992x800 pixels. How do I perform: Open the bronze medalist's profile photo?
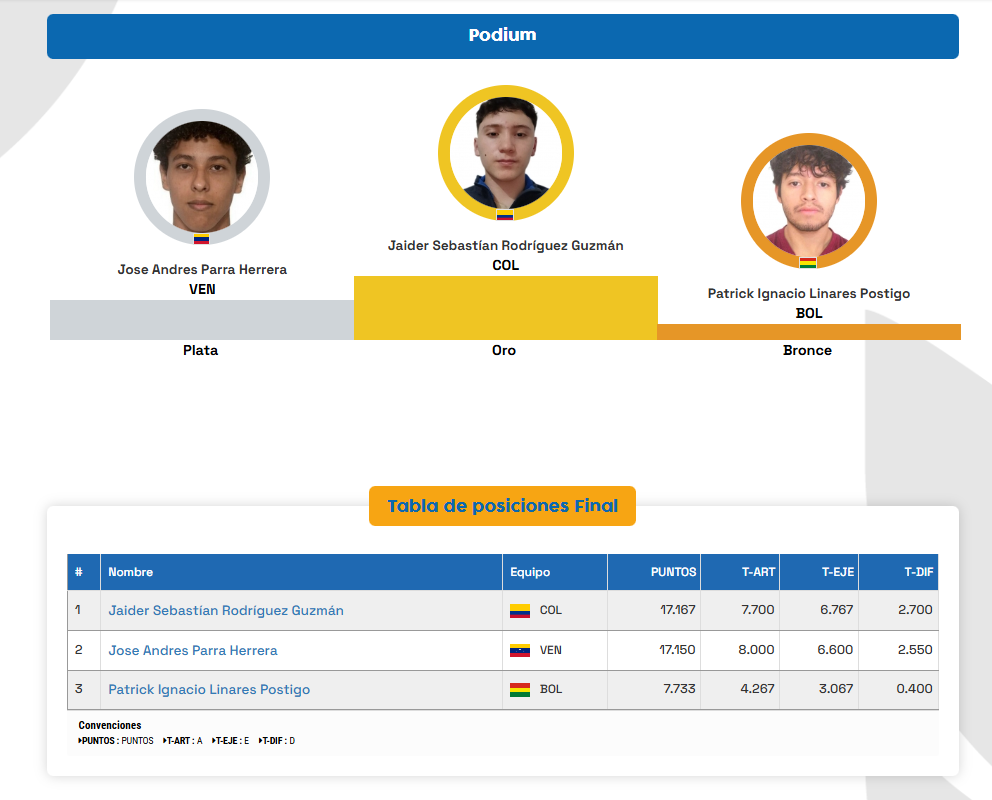(x=808, y=200)
